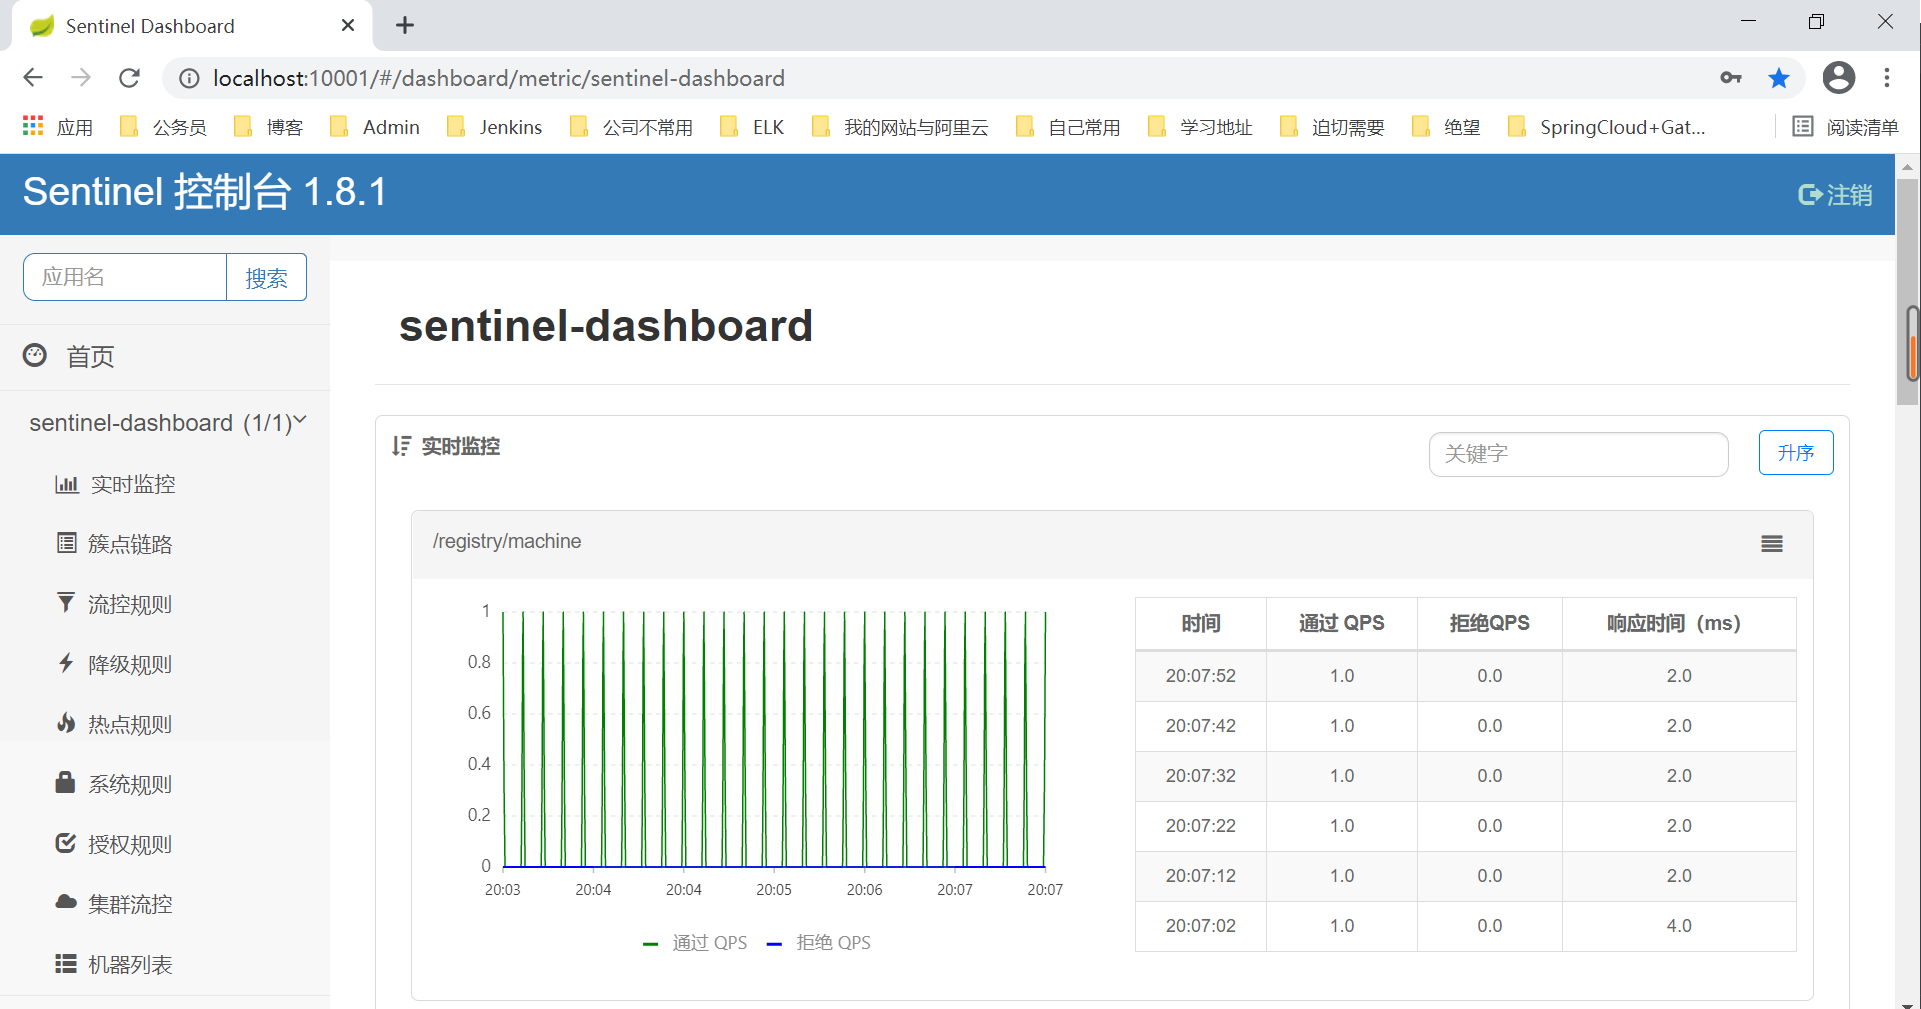
Task: Click the 注销 logout icon
Action: tap(1810, 194)
